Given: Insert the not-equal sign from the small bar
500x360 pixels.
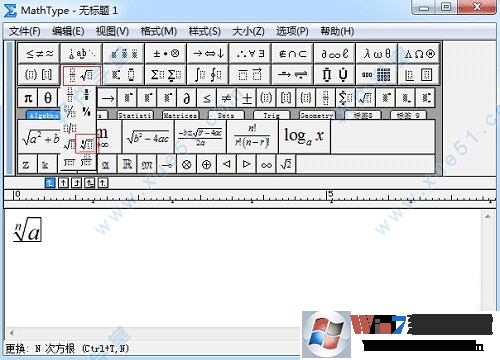Looking at the screenshot, I should pos(226,98).
